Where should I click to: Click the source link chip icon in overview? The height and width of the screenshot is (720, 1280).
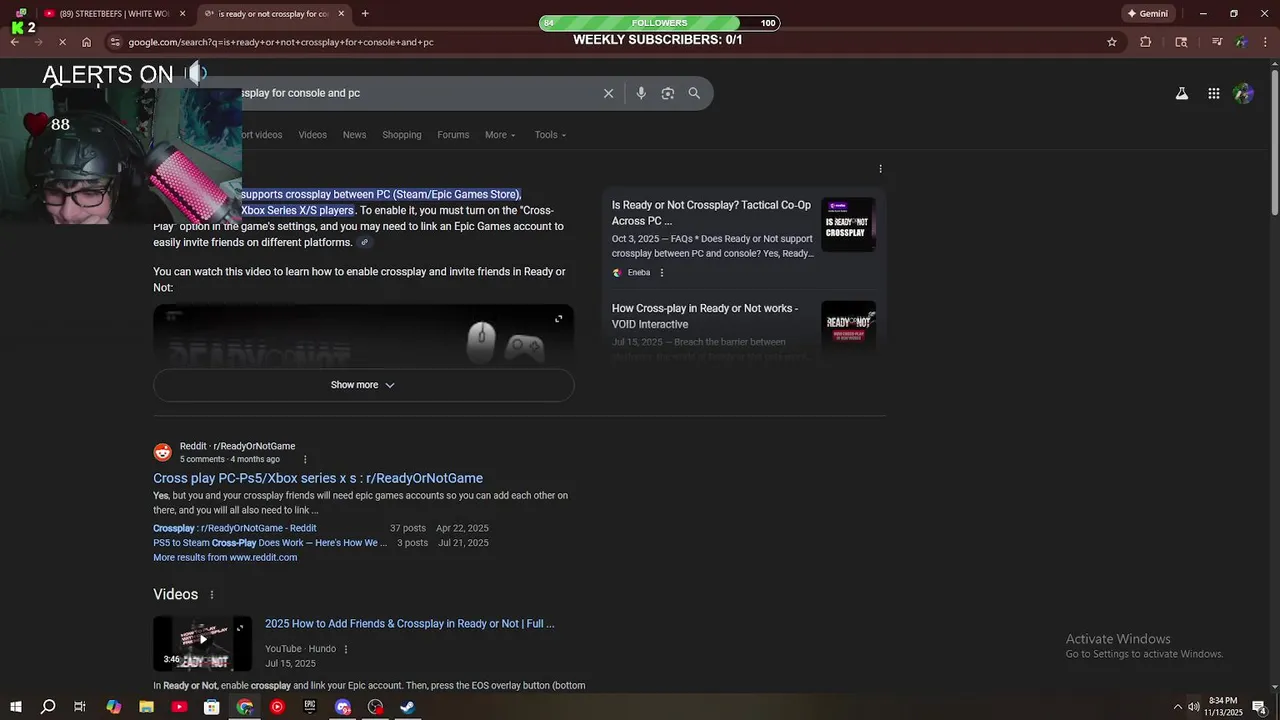365,243
